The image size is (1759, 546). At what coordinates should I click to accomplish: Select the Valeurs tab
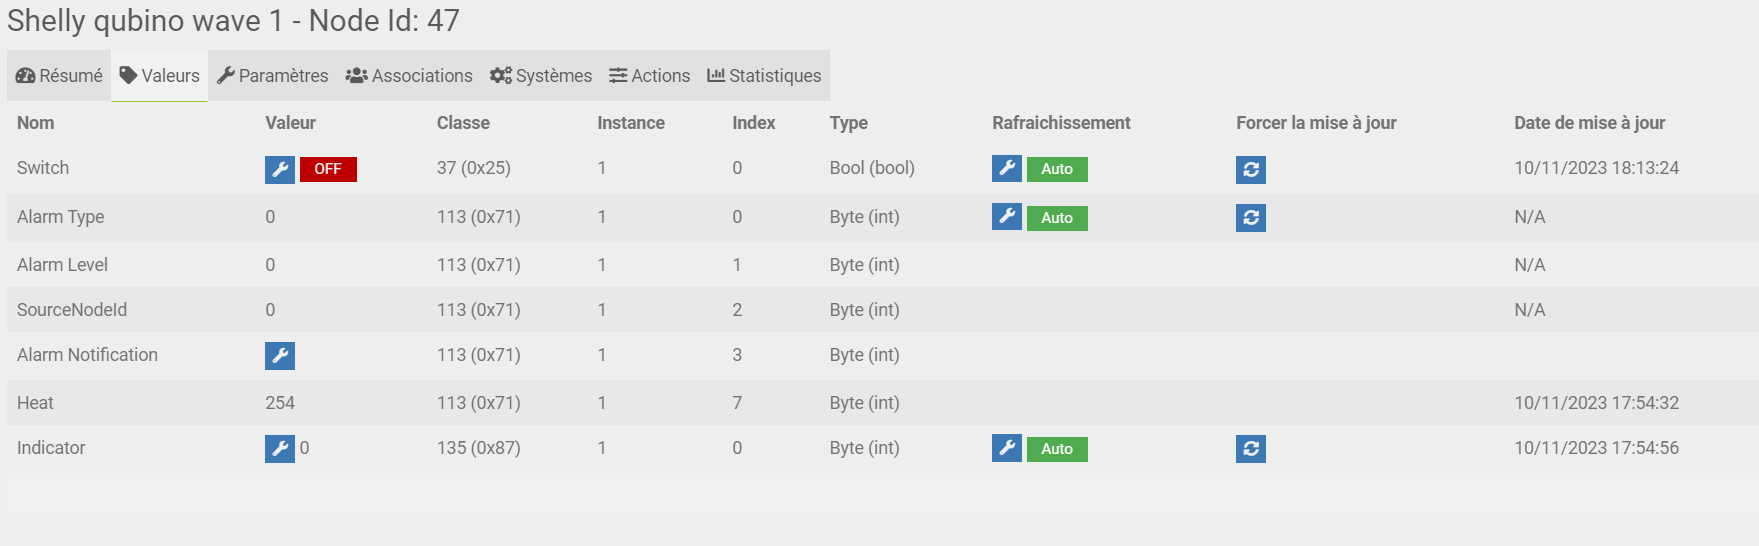click(x=160, y=76)
